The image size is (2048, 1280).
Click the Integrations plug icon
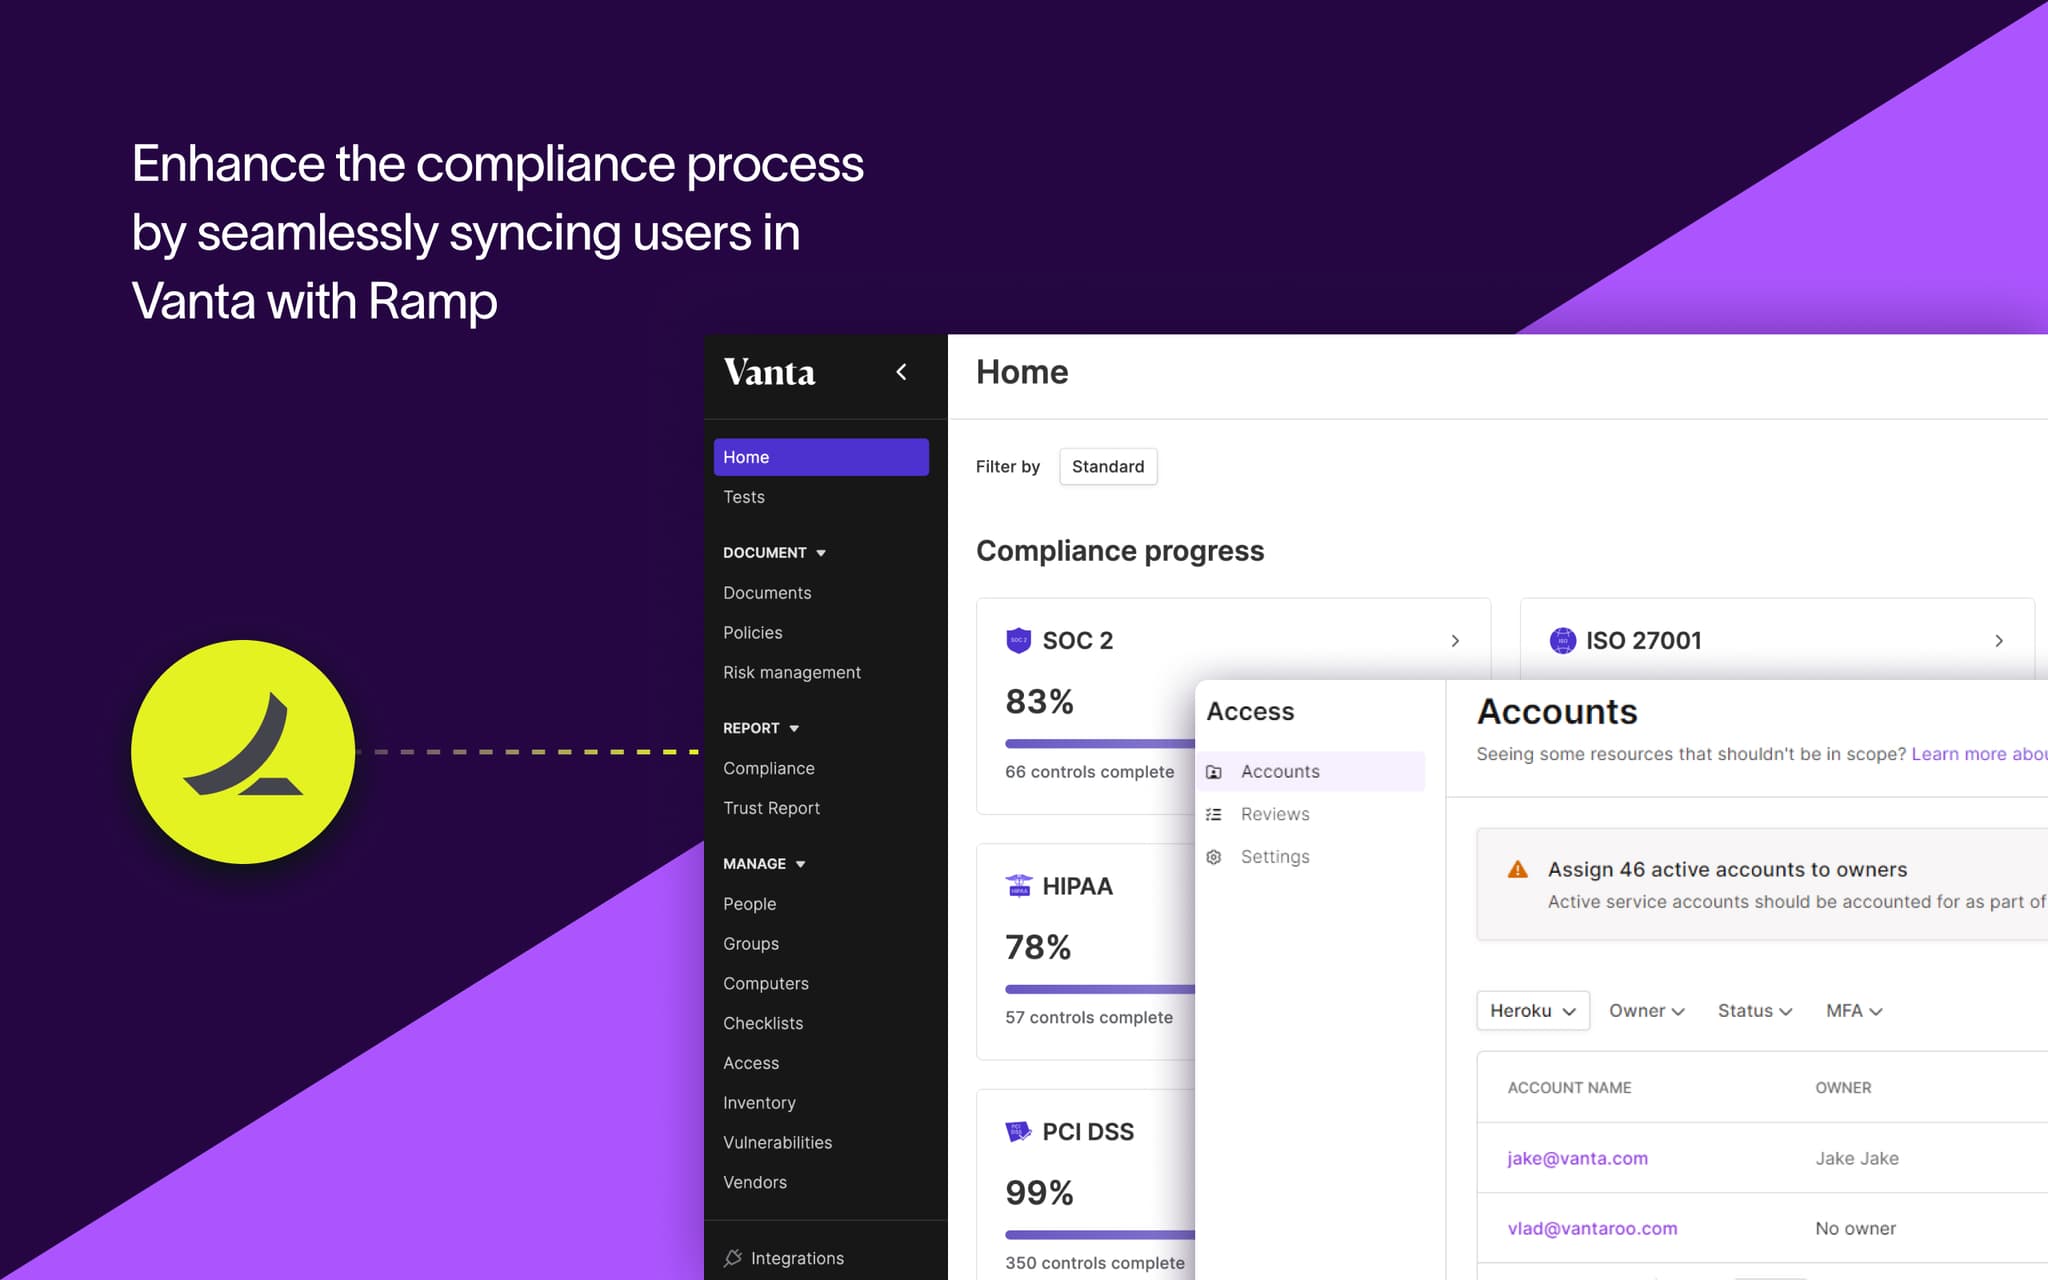(x=733, y=1258)
